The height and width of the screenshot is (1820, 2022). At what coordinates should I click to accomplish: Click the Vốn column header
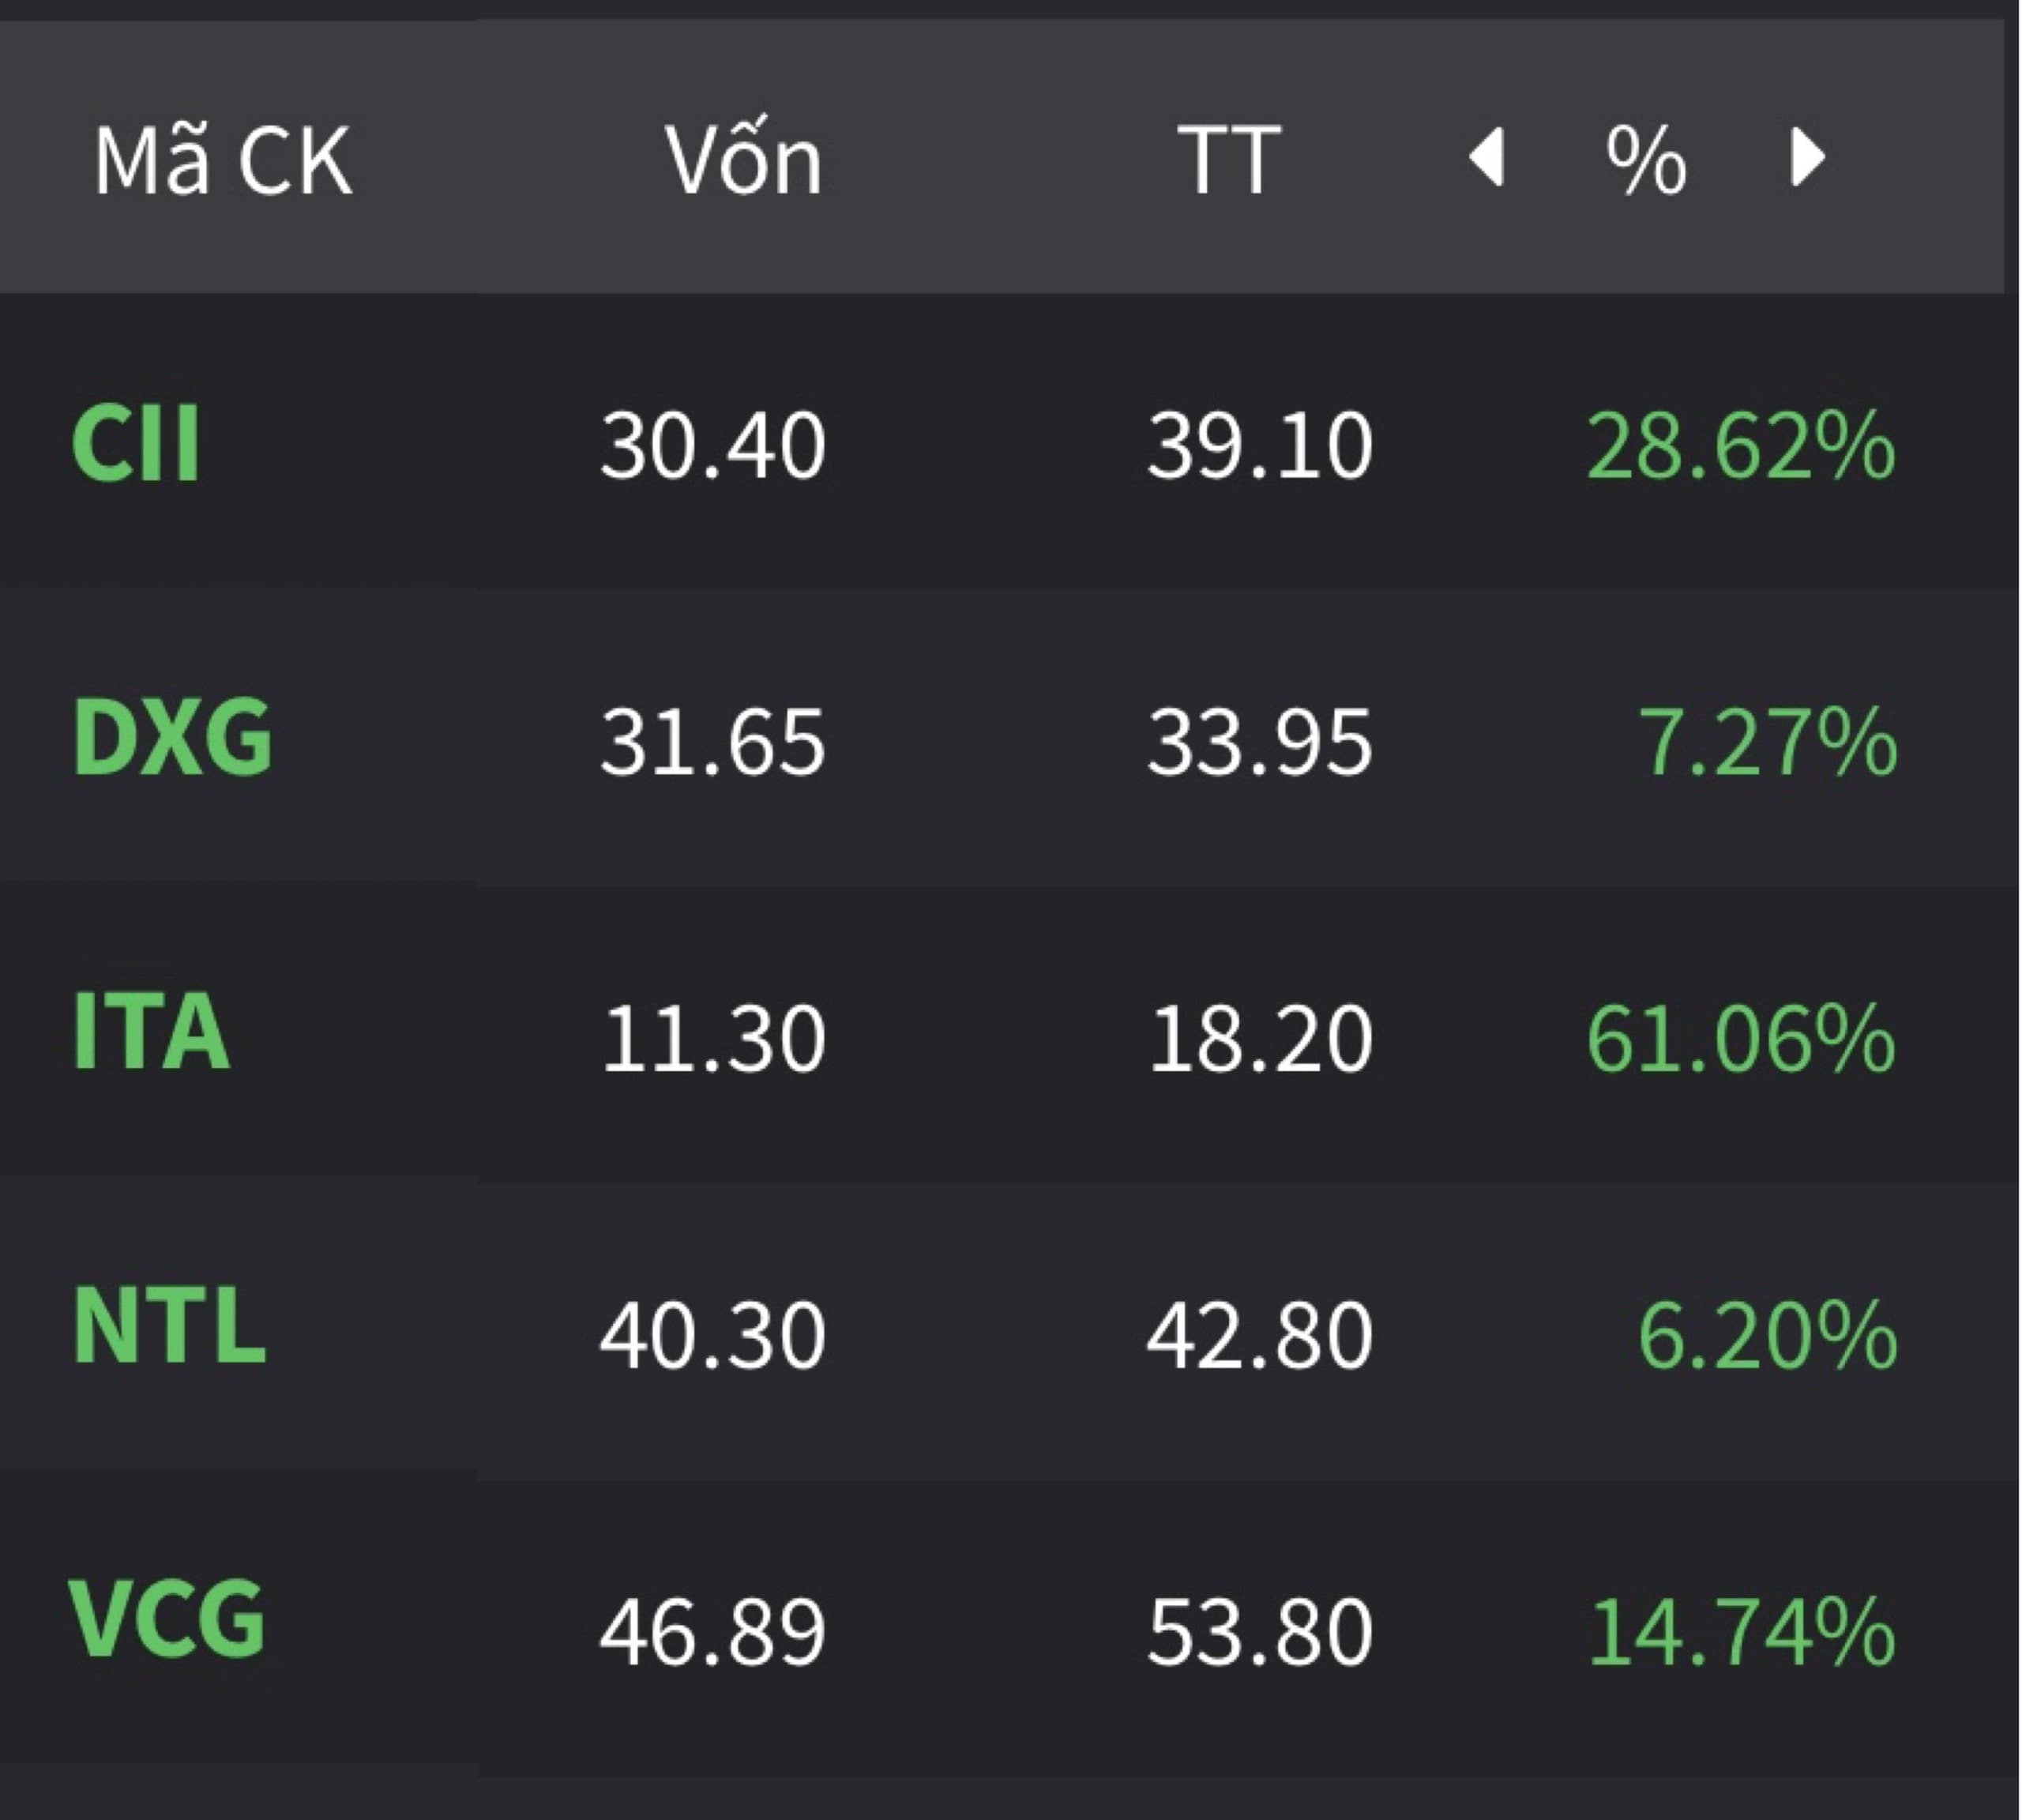pyautogui.click(x=743, y=160)
